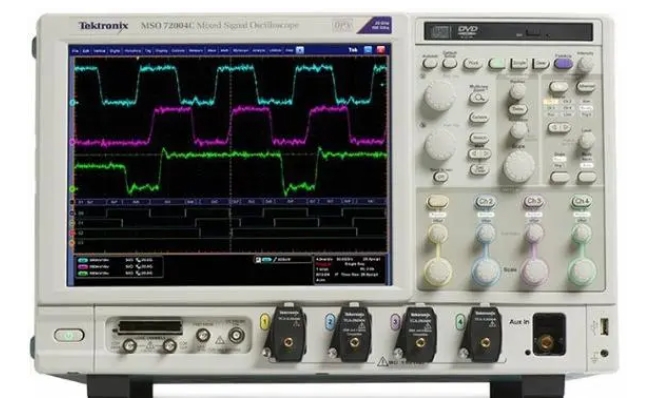Click the blue minimize button on the scope screen
Viewport: 653px width, 399px height.
pyautogui.click(x=368, y=50)
